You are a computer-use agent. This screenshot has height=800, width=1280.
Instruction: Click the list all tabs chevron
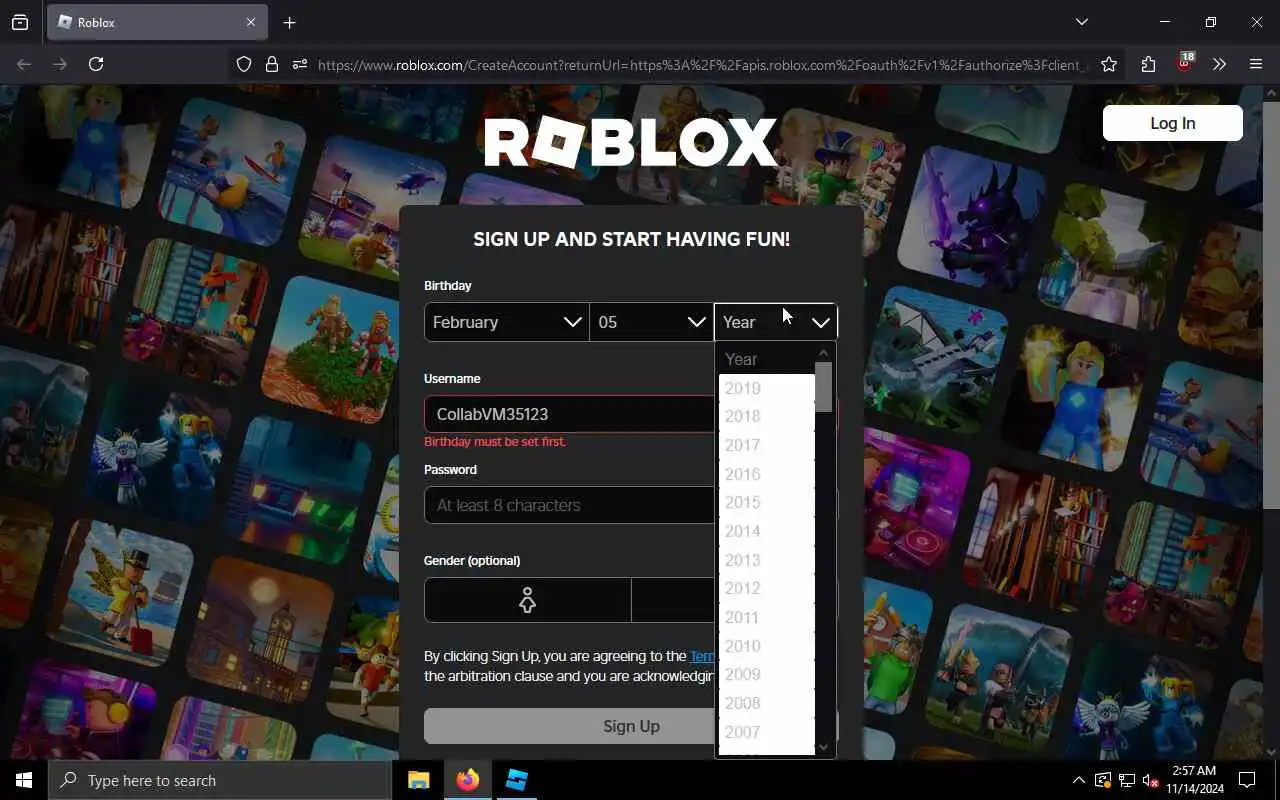(1081, 22)
